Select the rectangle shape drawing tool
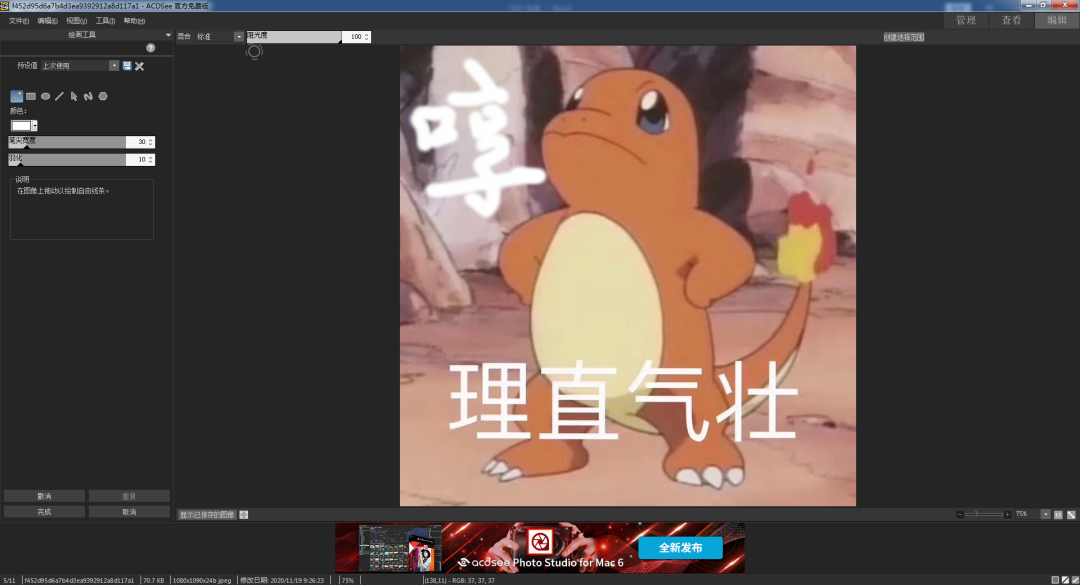The image size is (1080, 585). 31,96
